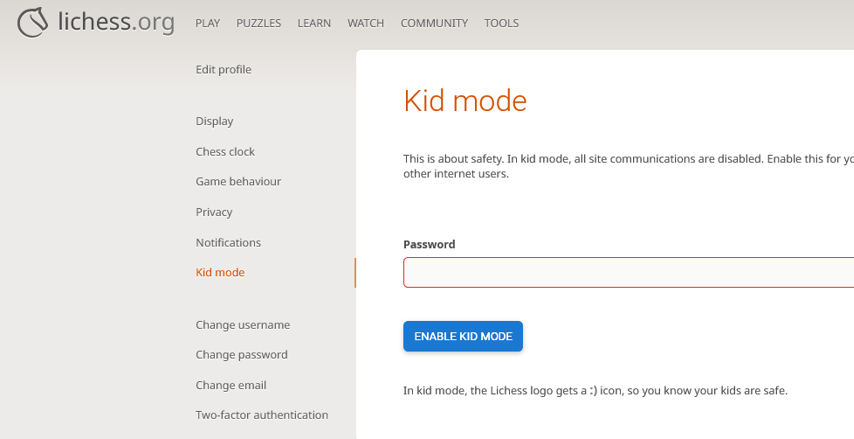This screenshot has width=854, height=439.
Task: Open Change email page
Action: pyautogui.click(x=231, y=385)
